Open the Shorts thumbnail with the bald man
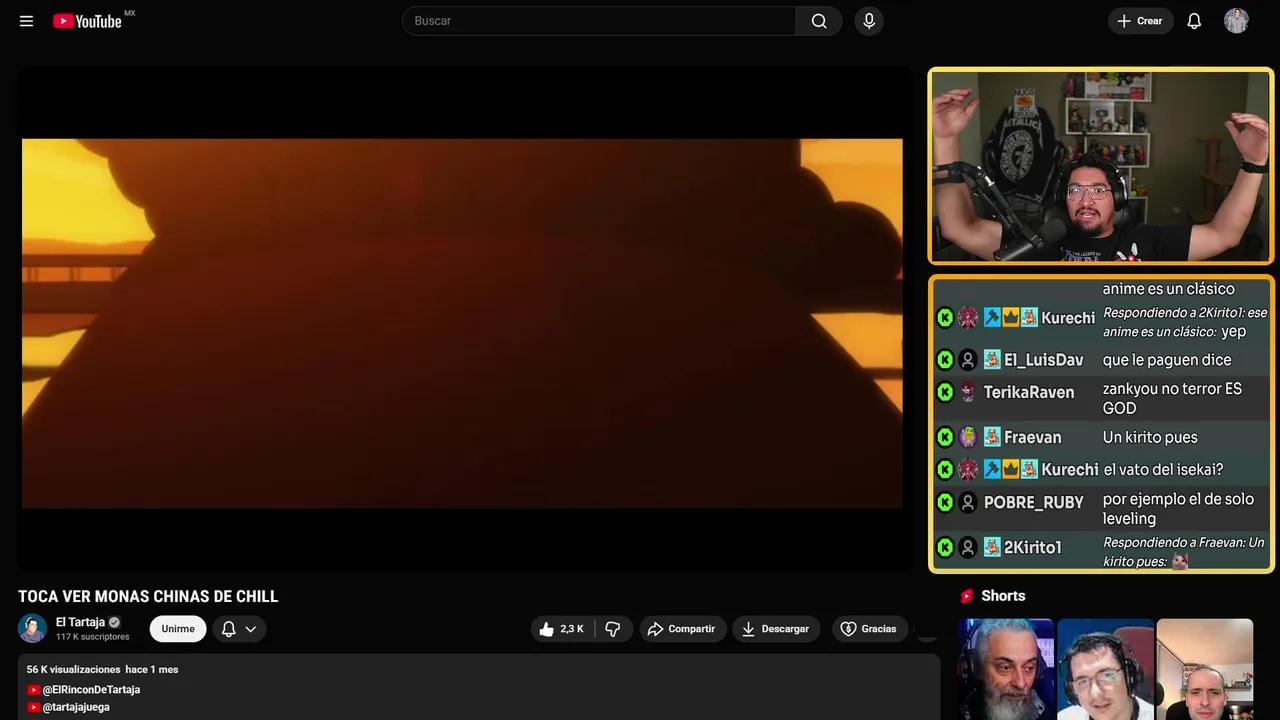The width and height of the screenshot is (1280, 720). 1204,669
